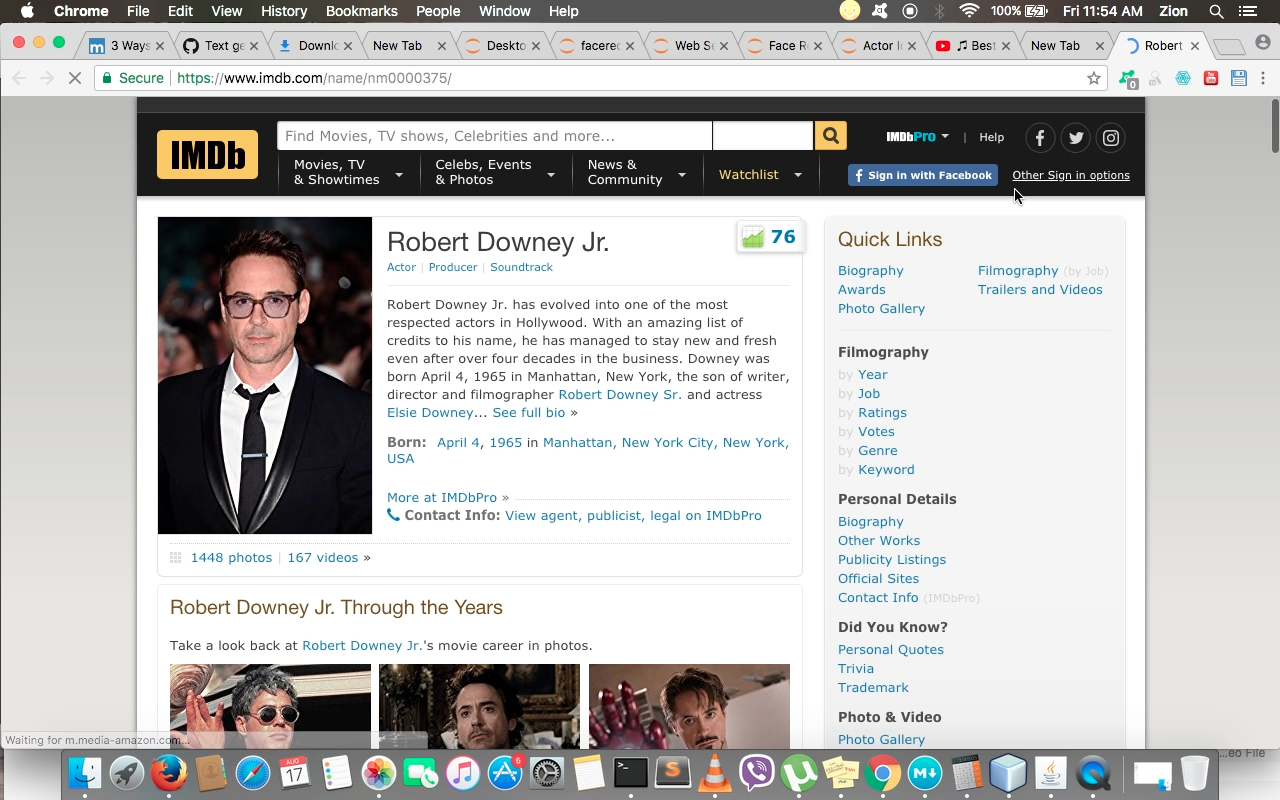1280x800 pixels.
Task: Open IMDb's Instagram page icon
Action: click(x=1110, y=138)
